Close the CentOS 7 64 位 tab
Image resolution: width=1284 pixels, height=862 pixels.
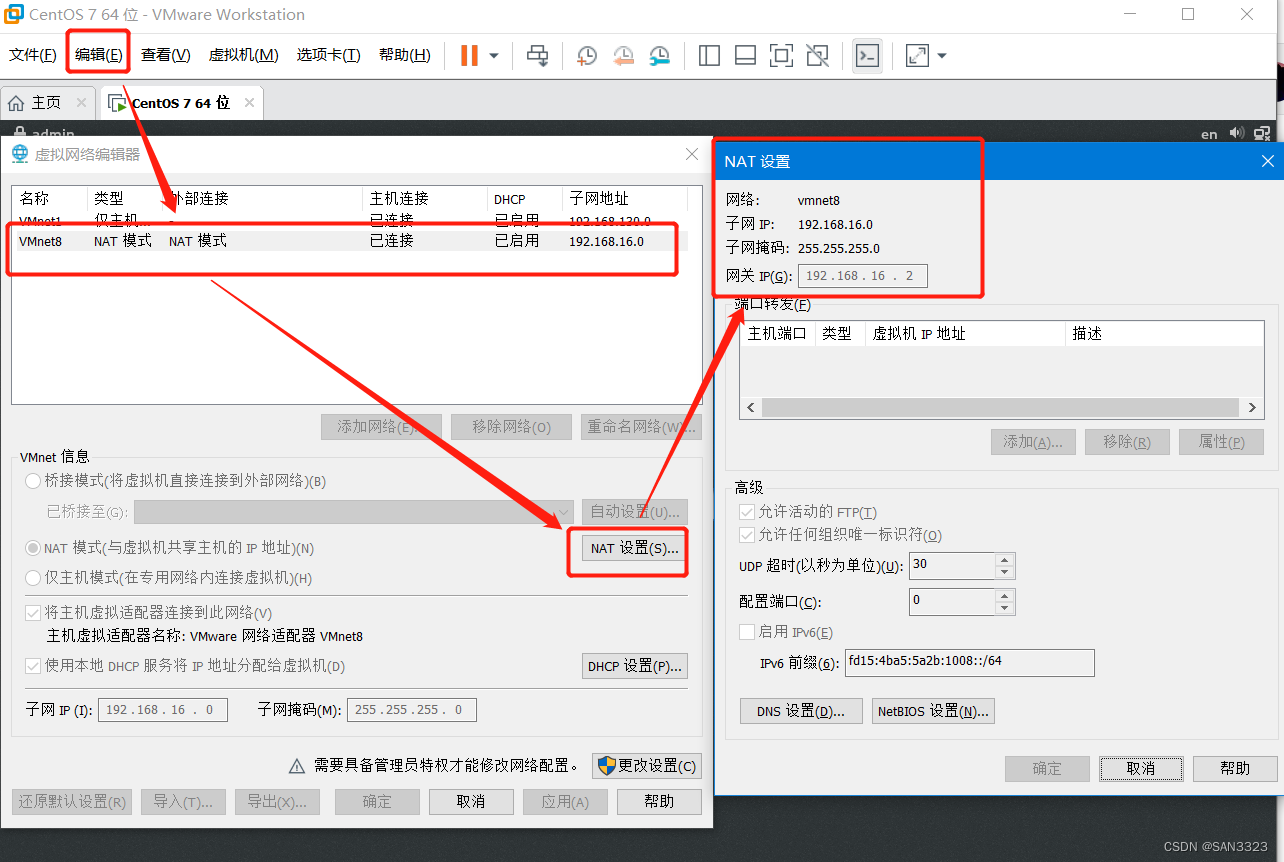pyautogui.click(x=249, y=102)
